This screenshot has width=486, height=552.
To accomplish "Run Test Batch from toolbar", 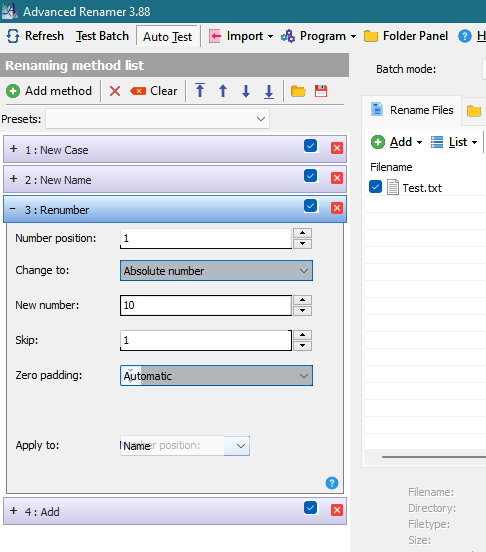I will pos(102,36).
